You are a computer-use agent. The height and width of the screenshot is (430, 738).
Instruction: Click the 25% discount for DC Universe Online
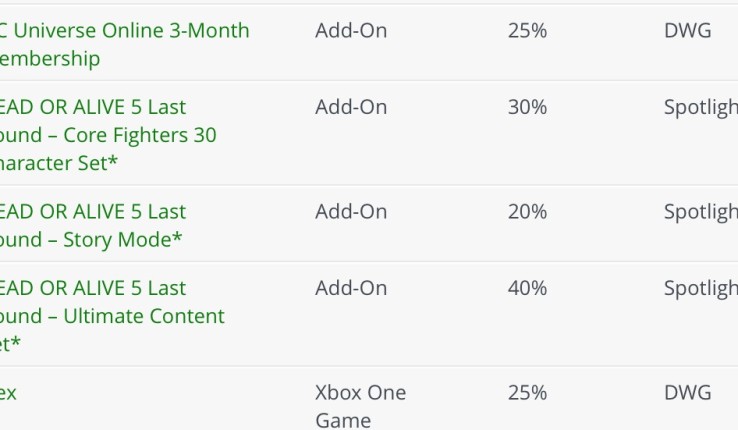527,31
